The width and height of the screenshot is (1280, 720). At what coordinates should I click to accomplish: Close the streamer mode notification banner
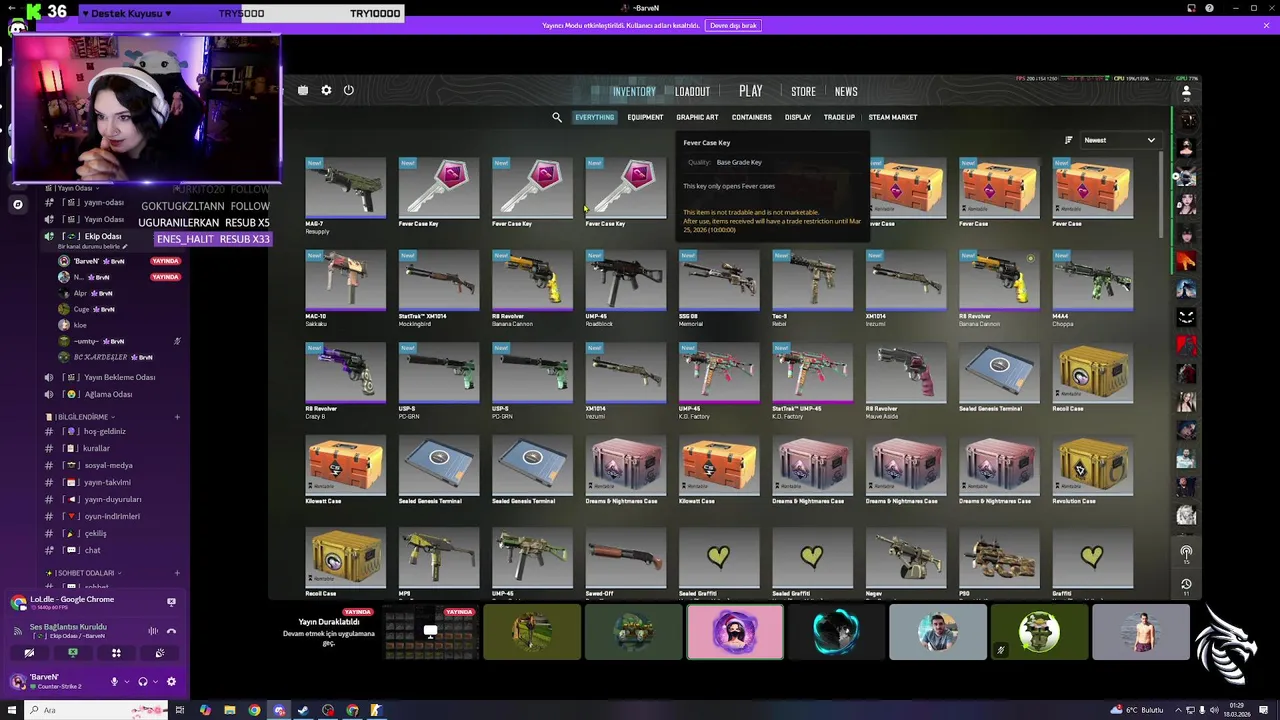tap(1266, 25)
